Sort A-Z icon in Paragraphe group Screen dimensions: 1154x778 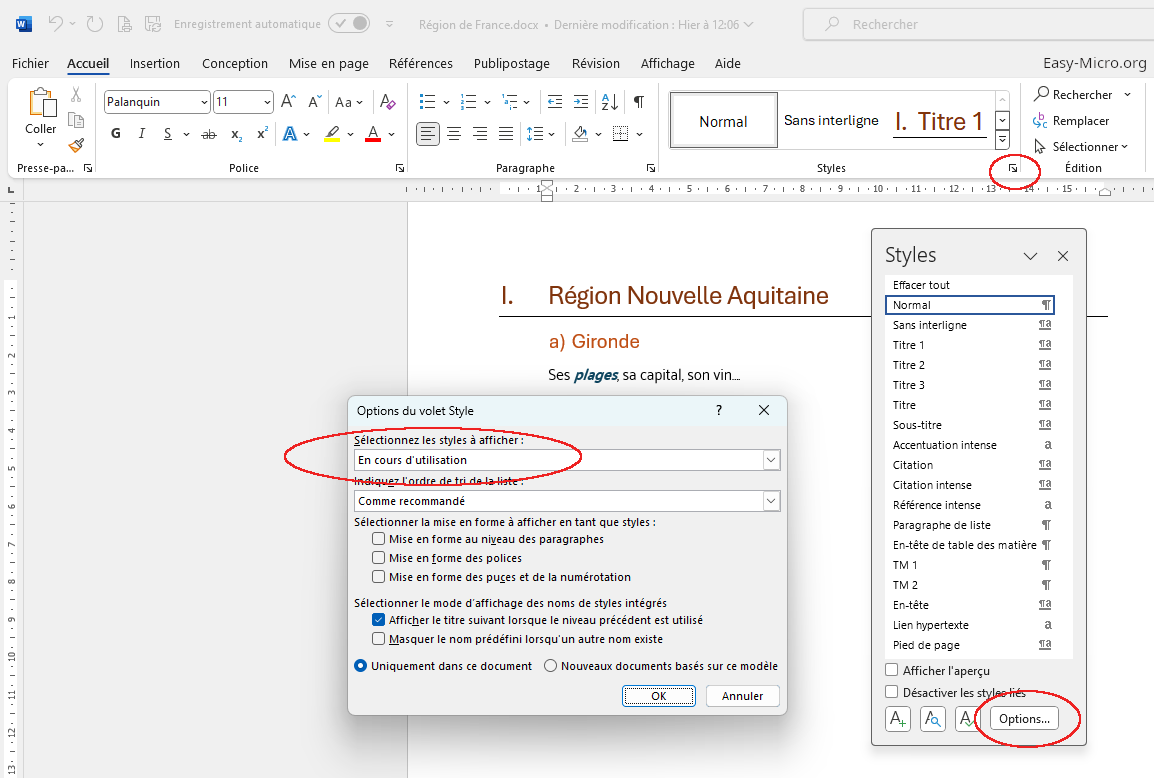point(609,102)
